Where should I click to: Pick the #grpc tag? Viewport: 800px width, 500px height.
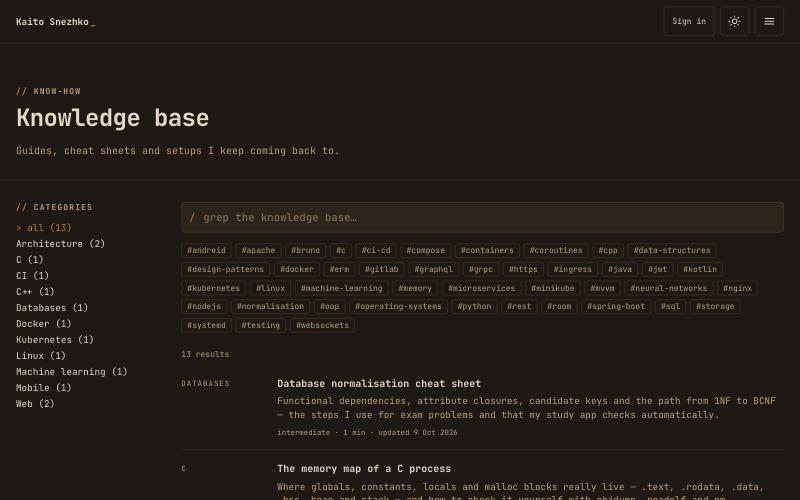click(481, 269)
